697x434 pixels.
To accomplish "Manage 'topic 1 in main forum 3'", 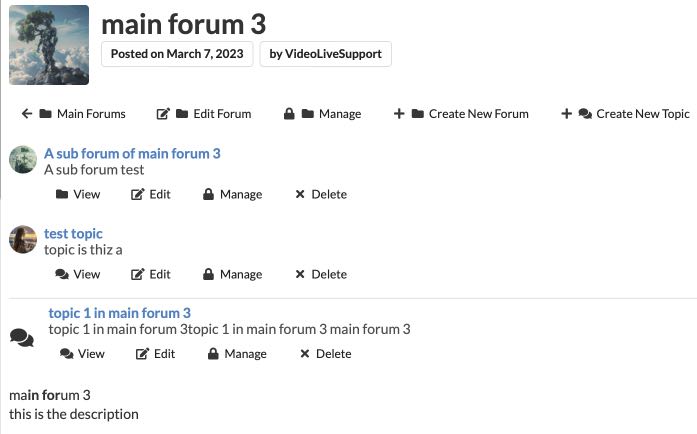I will point(237,354).
